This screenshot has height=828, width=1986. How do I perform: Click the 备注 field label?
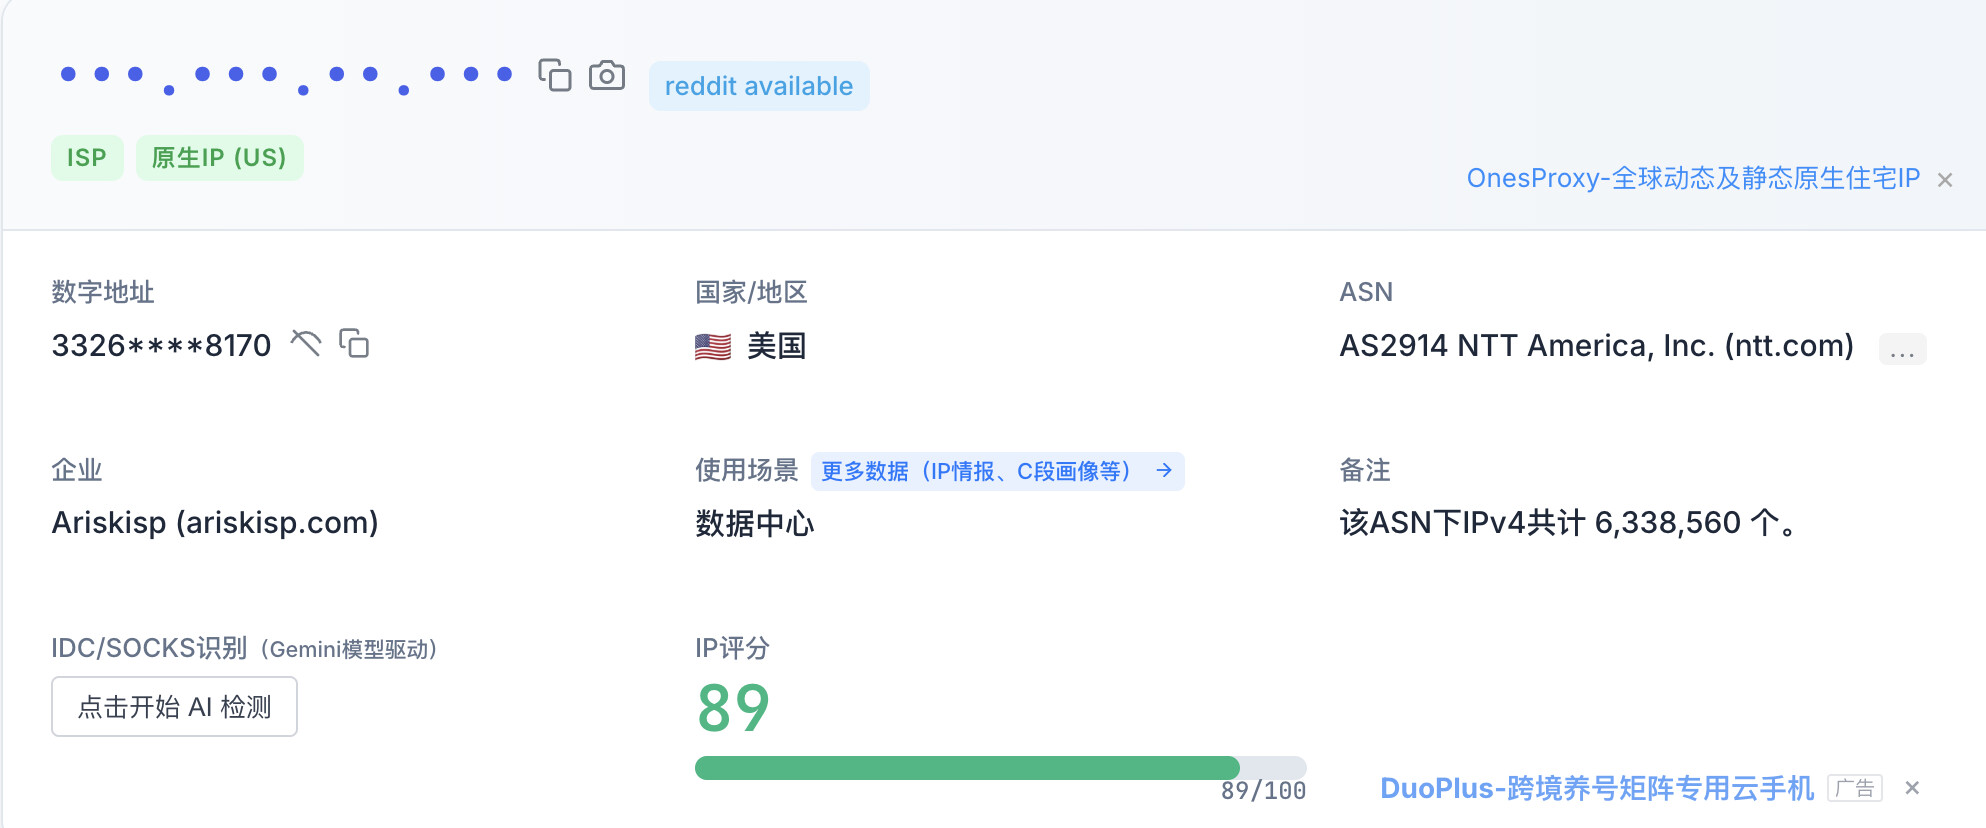[x=1365, y=470]
